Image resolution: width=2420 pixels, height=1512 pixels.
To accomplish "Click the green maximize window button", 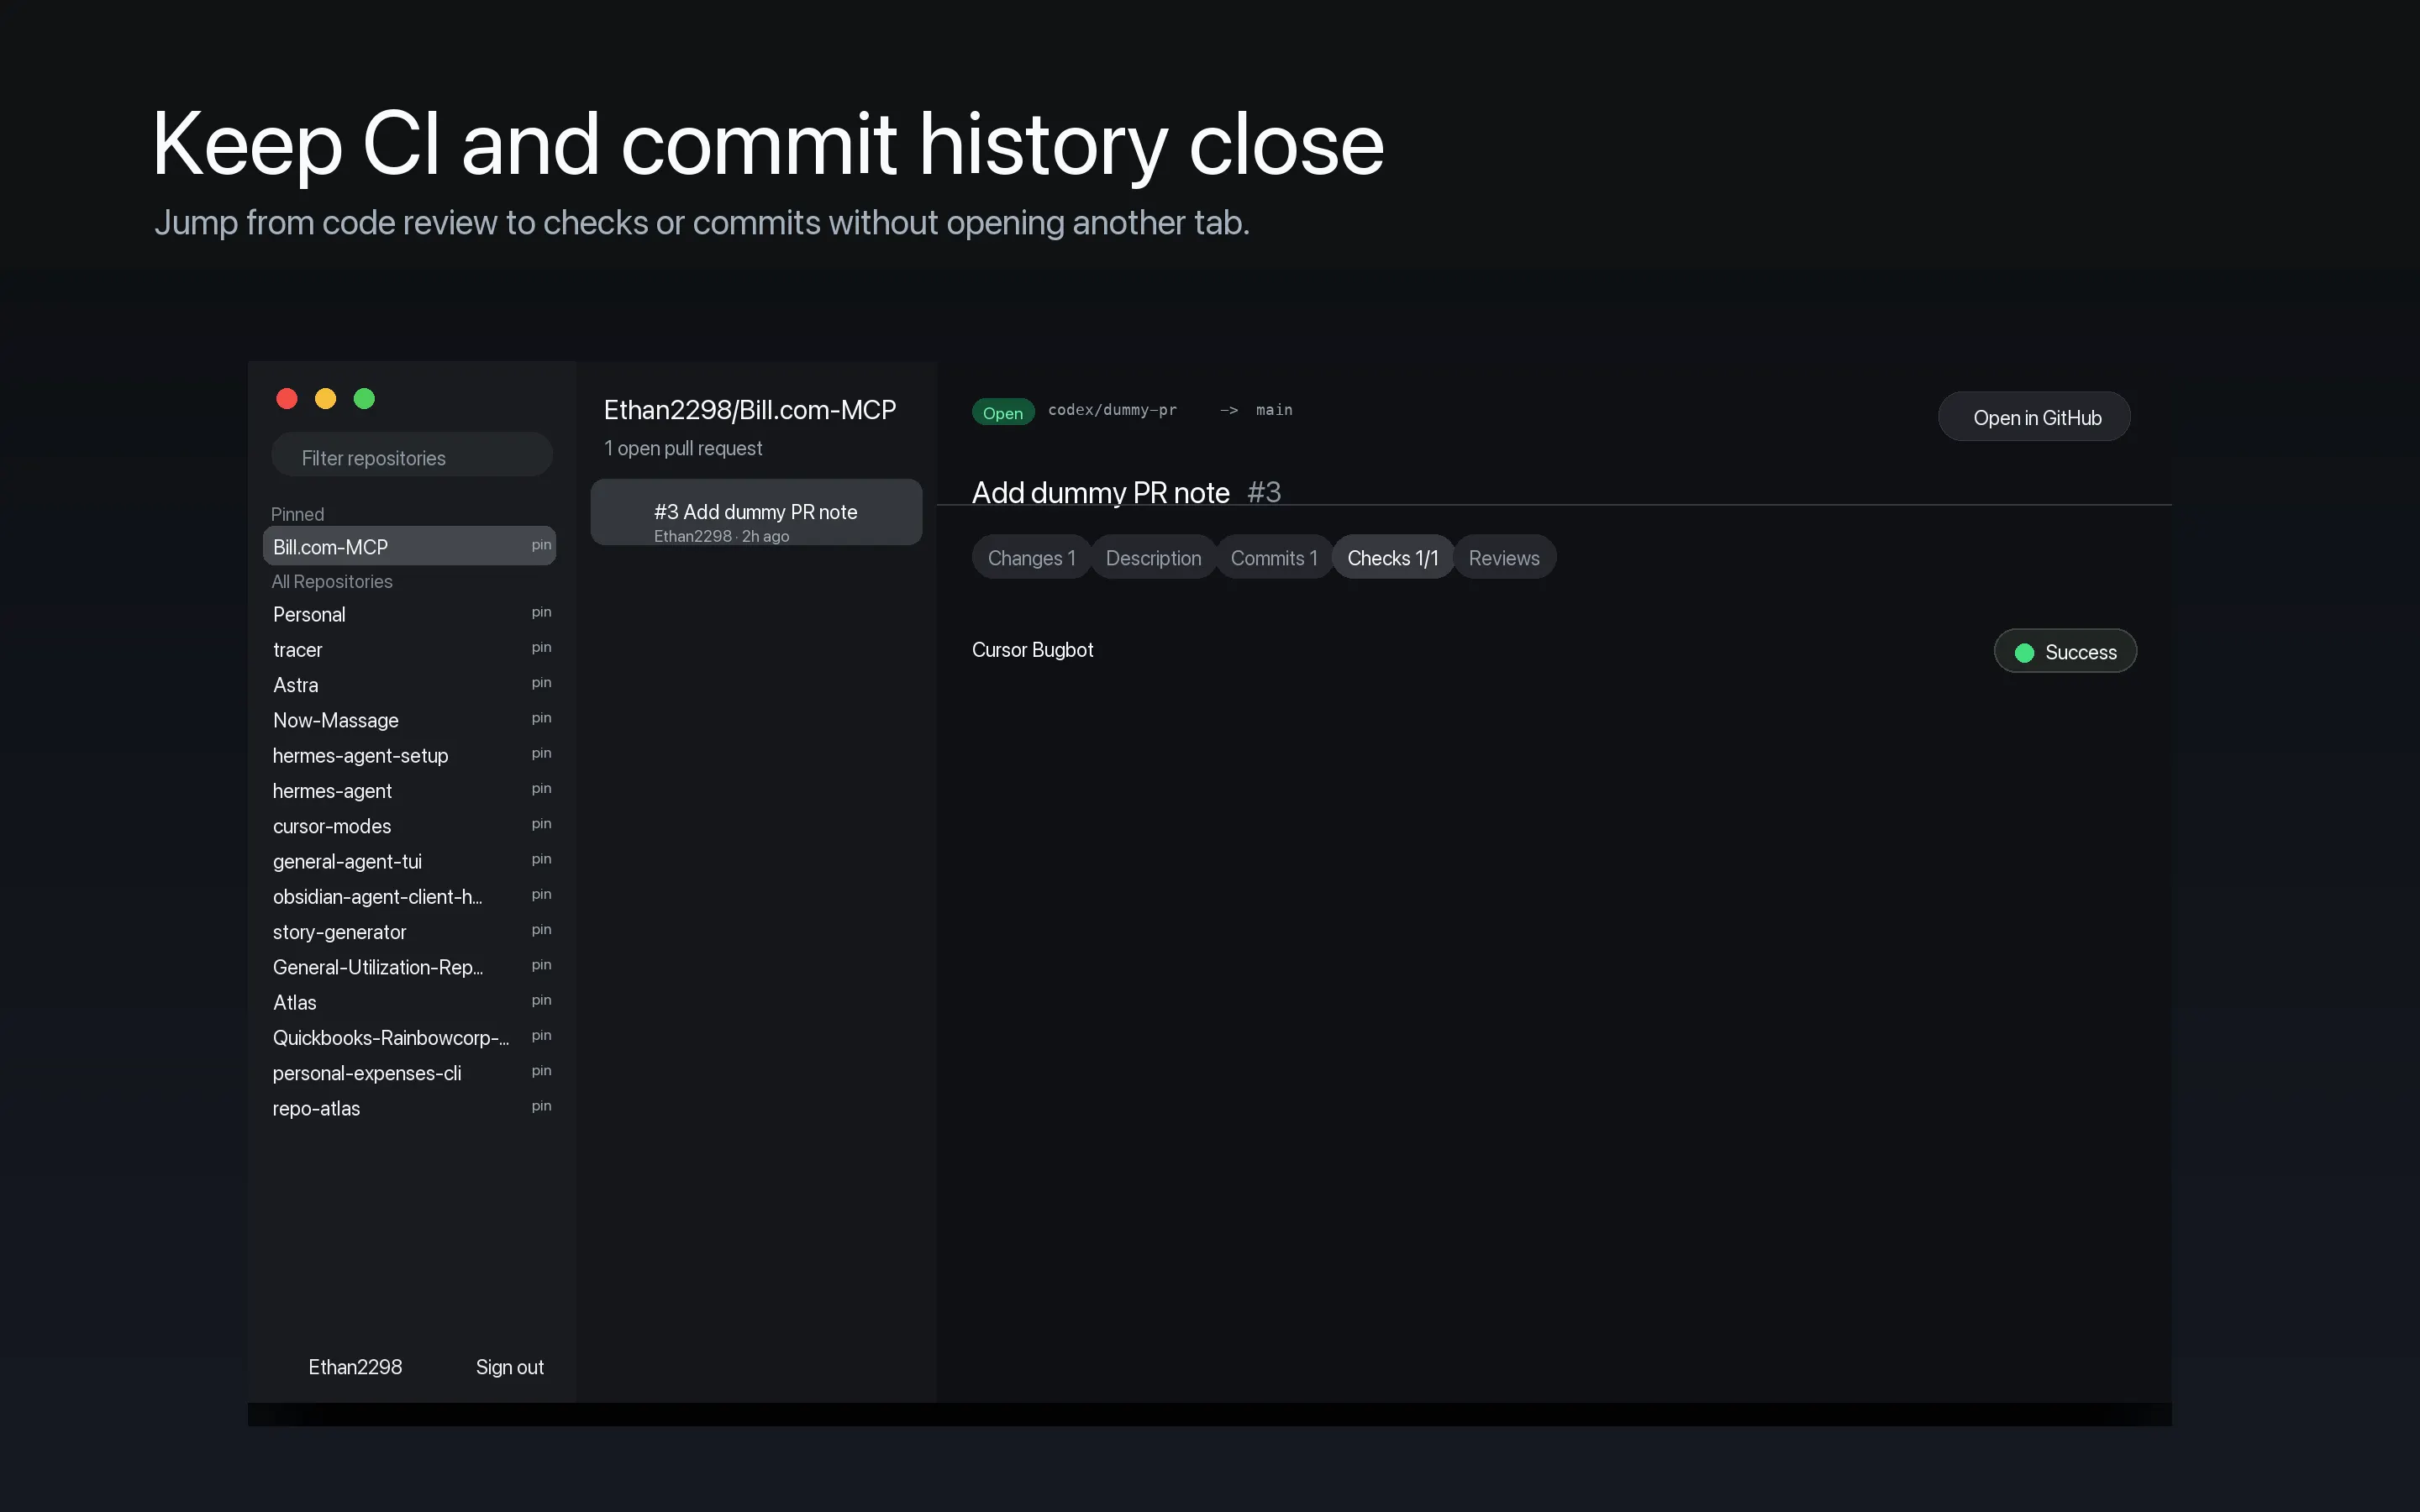I will [x=364, y=399].
